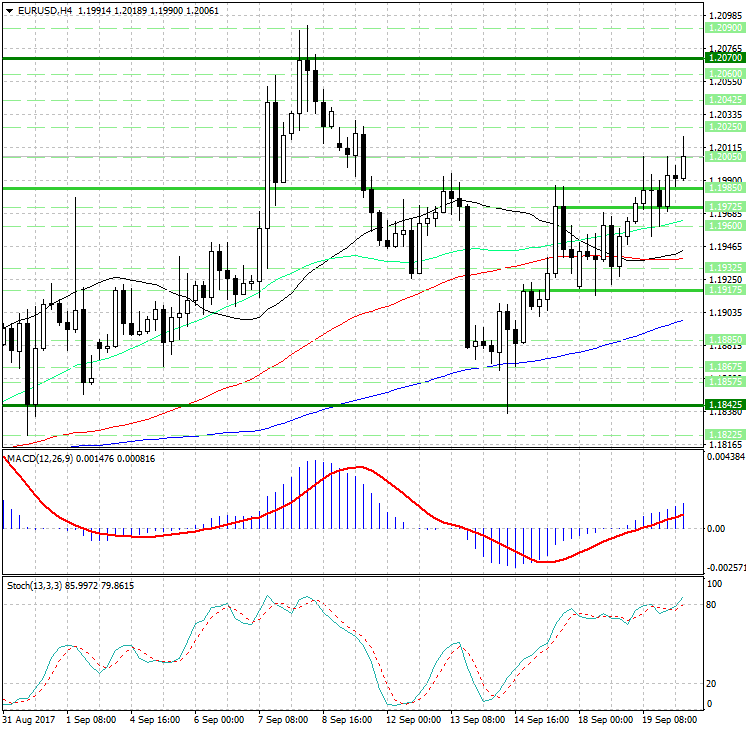Viewport: 746px width, 731px height.
Task: Click the 1.19850 level price tag
Action: pos(725,188)
